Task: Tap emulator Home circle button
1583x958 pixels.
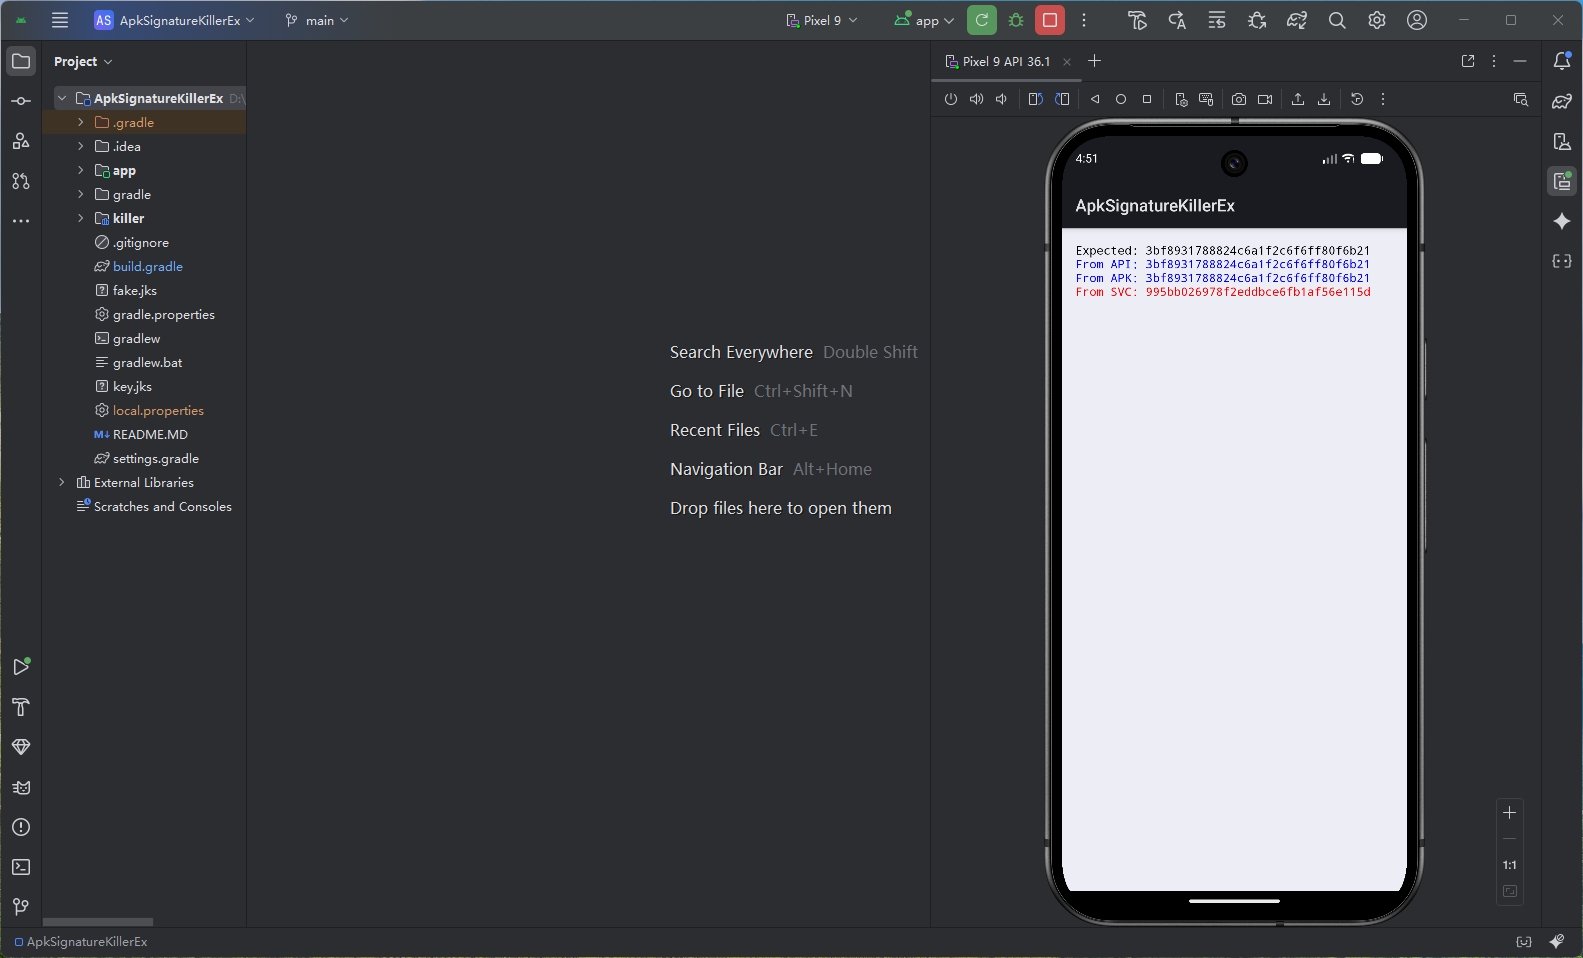Action: 1121,99
